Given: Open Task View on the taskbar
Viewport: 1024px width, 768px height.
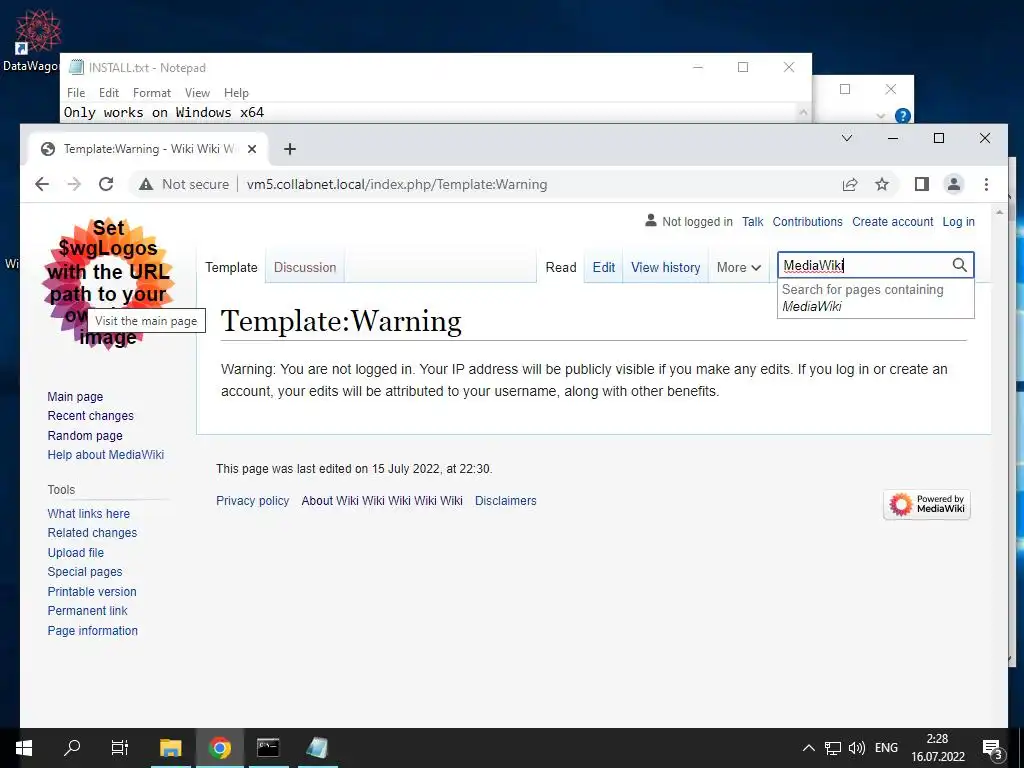Looking at the screenshot, I should [x=120, y=748].
